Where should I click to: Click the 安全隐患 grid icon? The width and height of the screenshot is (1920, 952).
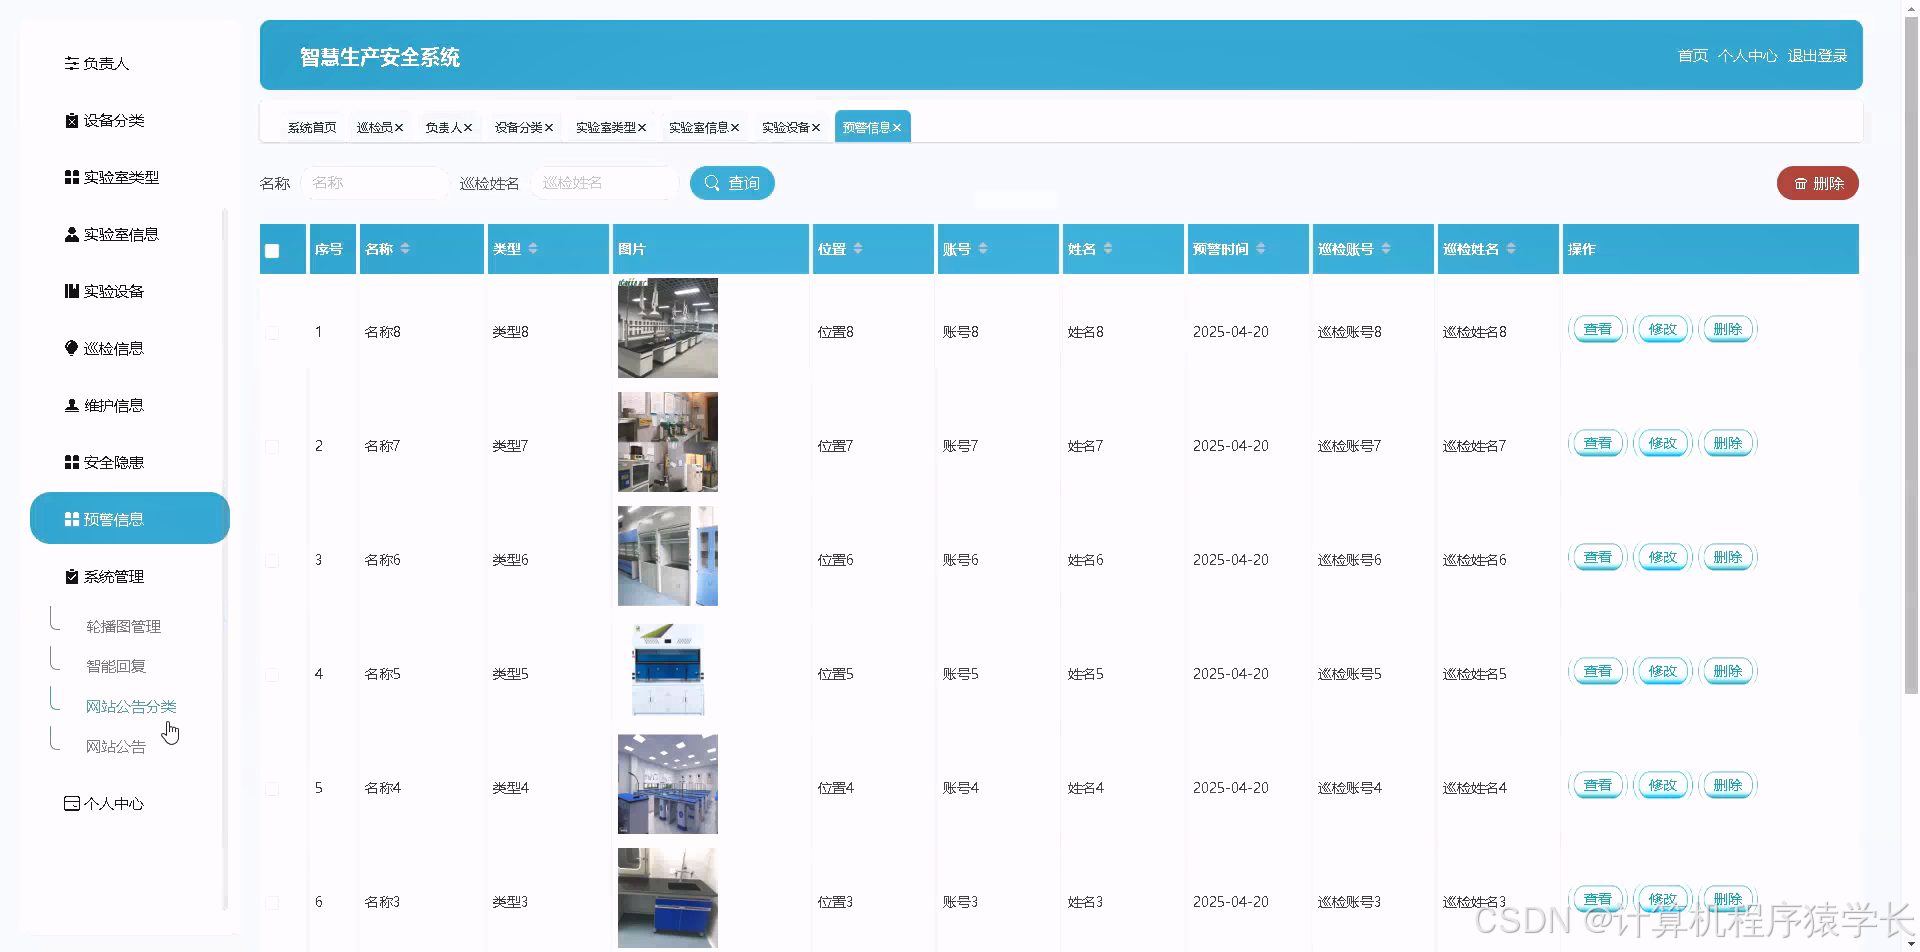(x=71, y=463)
